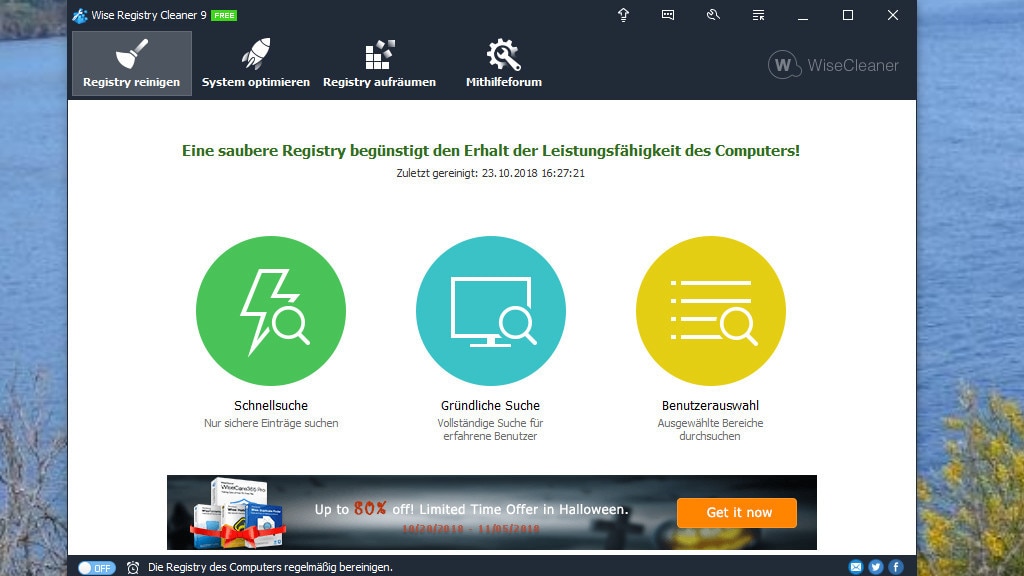Start the green Schnellsuche scan
Screen dimensions: 1024x576
pyautogui.click(x=271, y=311)
